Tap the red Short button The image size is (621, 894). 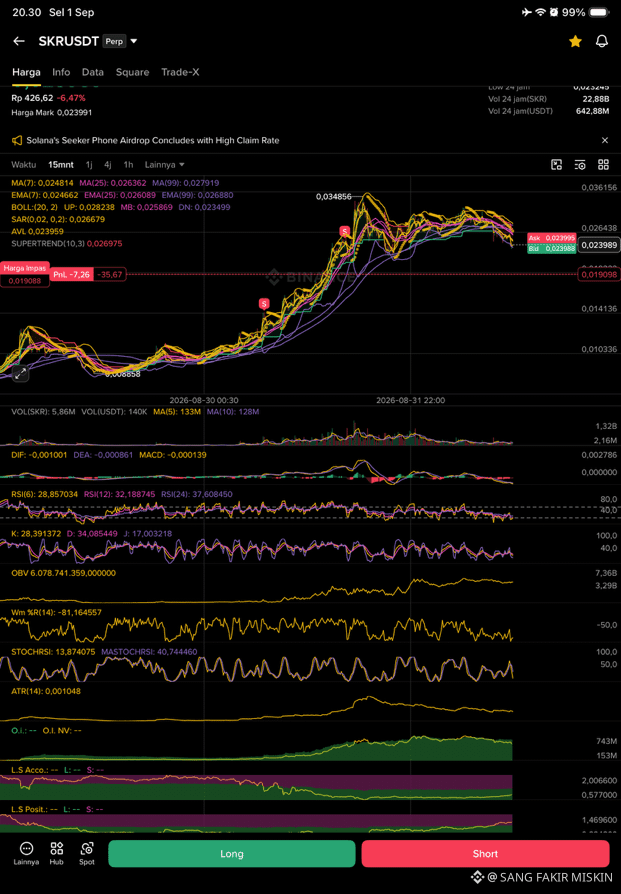[485, 854]
